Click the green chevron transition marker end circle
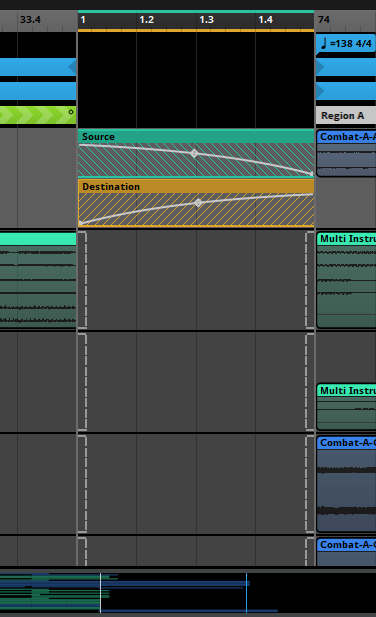The height and width of the screenshot is (617, 376). point(71,112)
